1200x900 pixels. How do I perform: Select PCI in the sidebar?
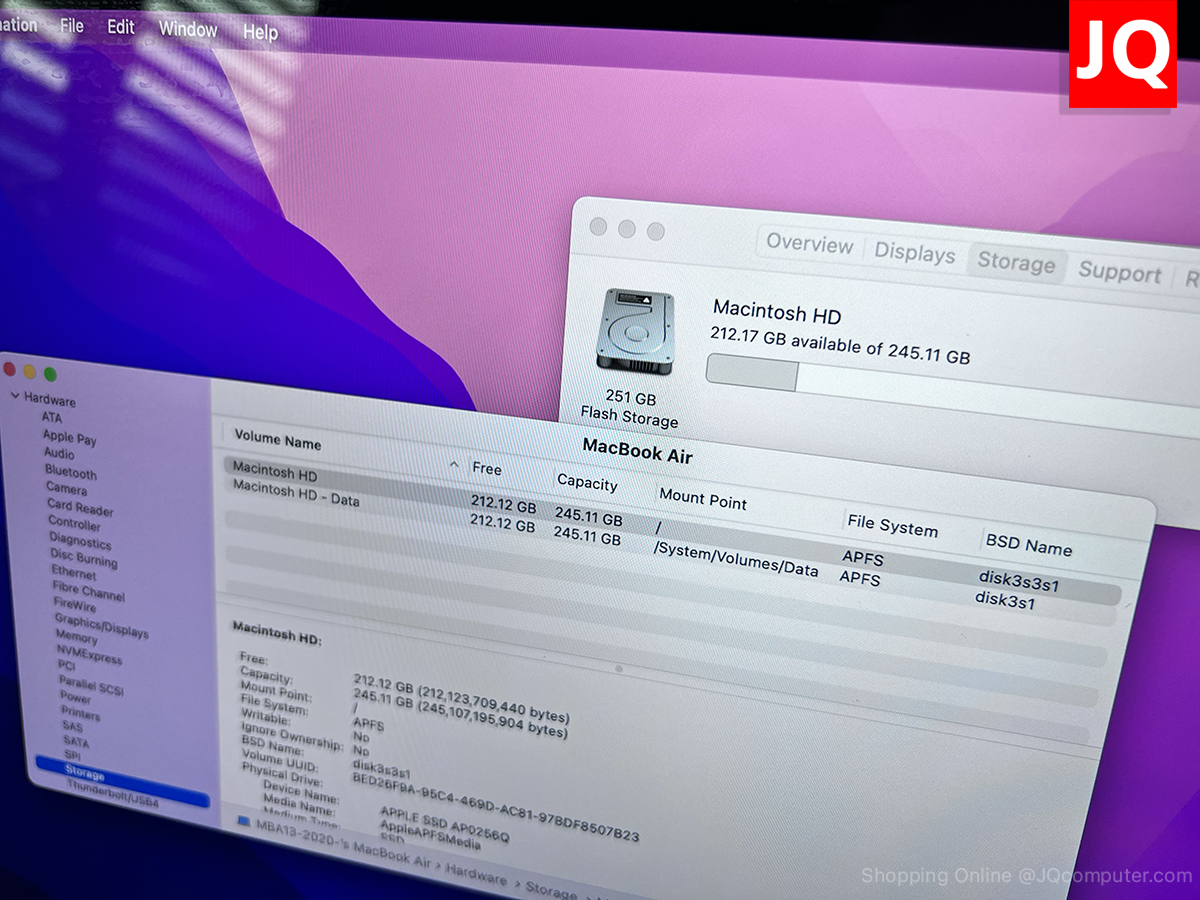tap(66, 665)
